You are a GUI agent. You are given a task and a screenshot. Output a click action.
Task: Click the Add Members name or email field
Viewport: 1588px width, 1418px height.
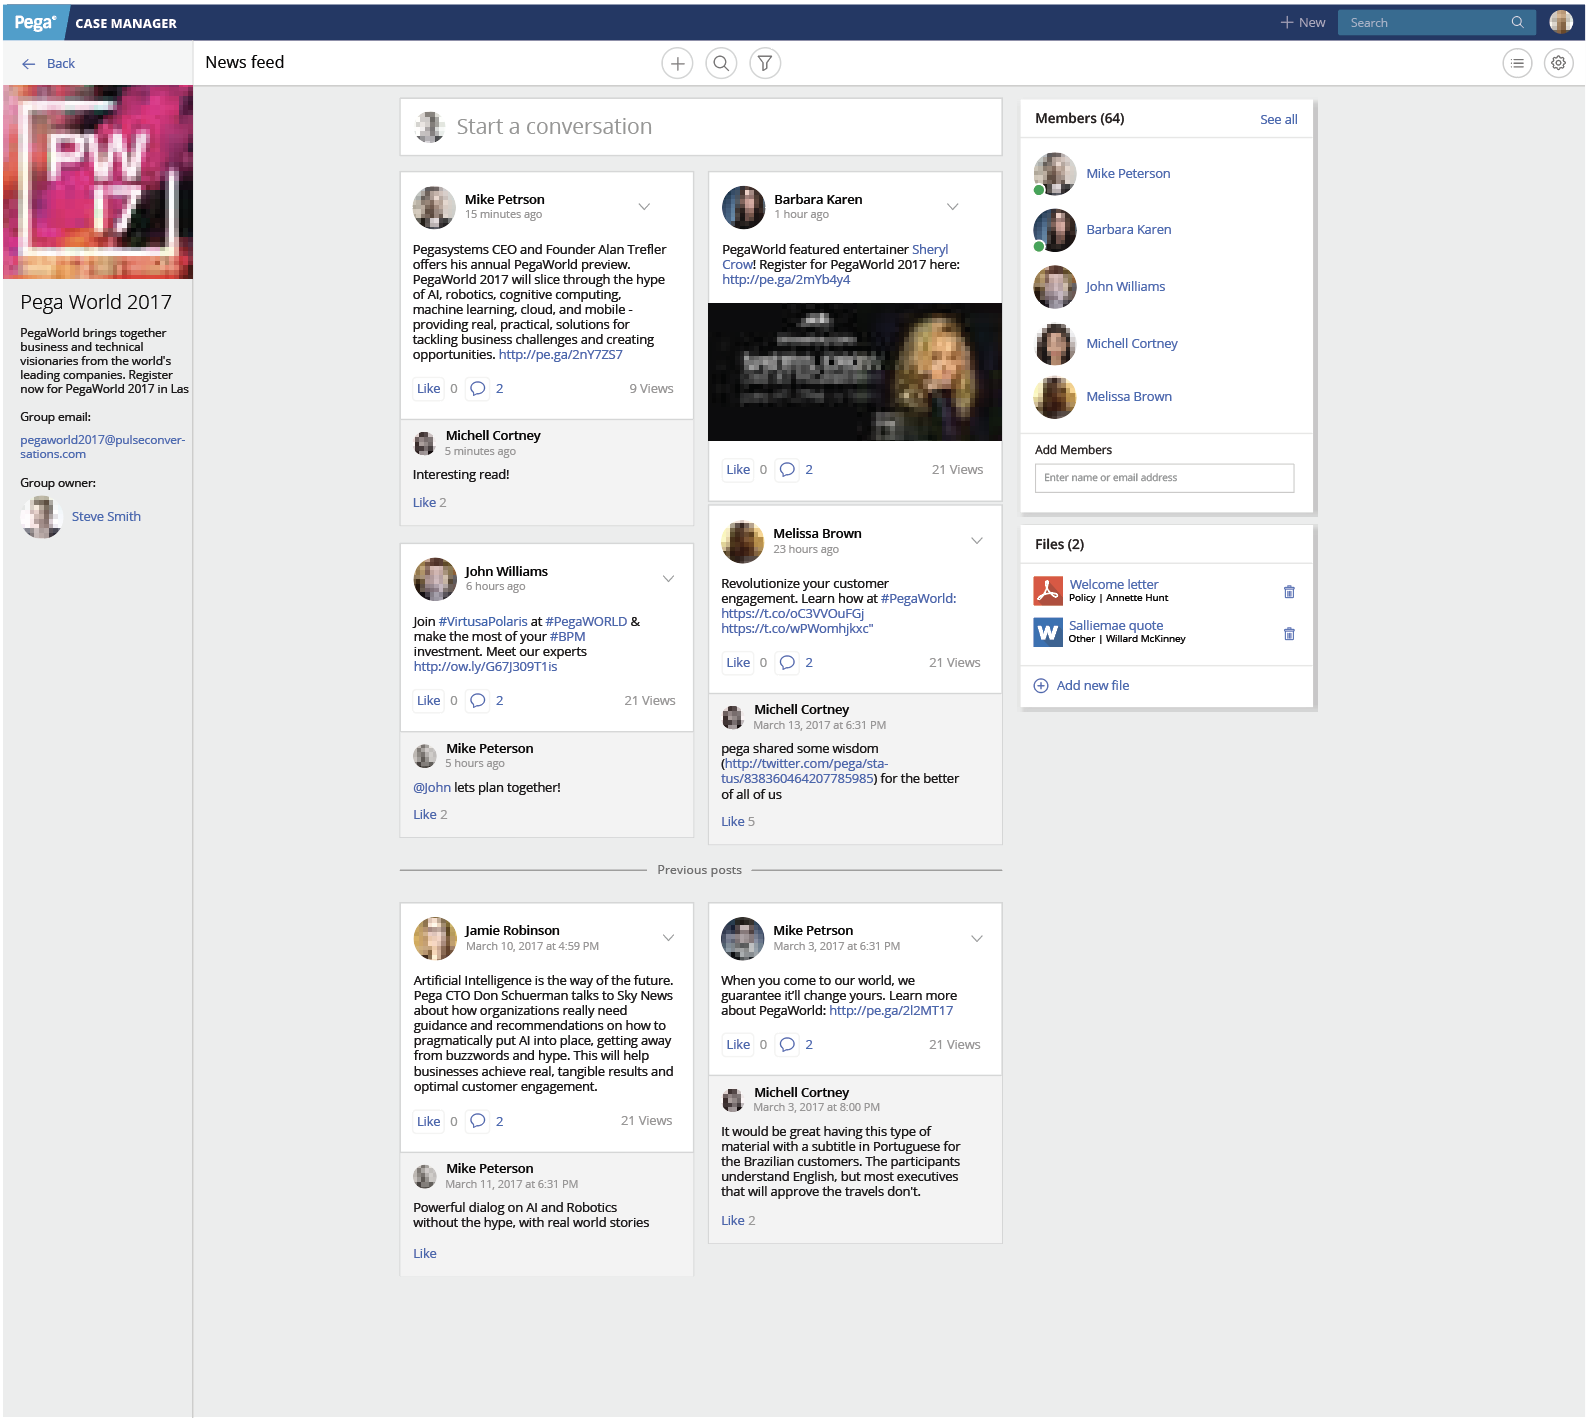click(x=1164, y=478)
